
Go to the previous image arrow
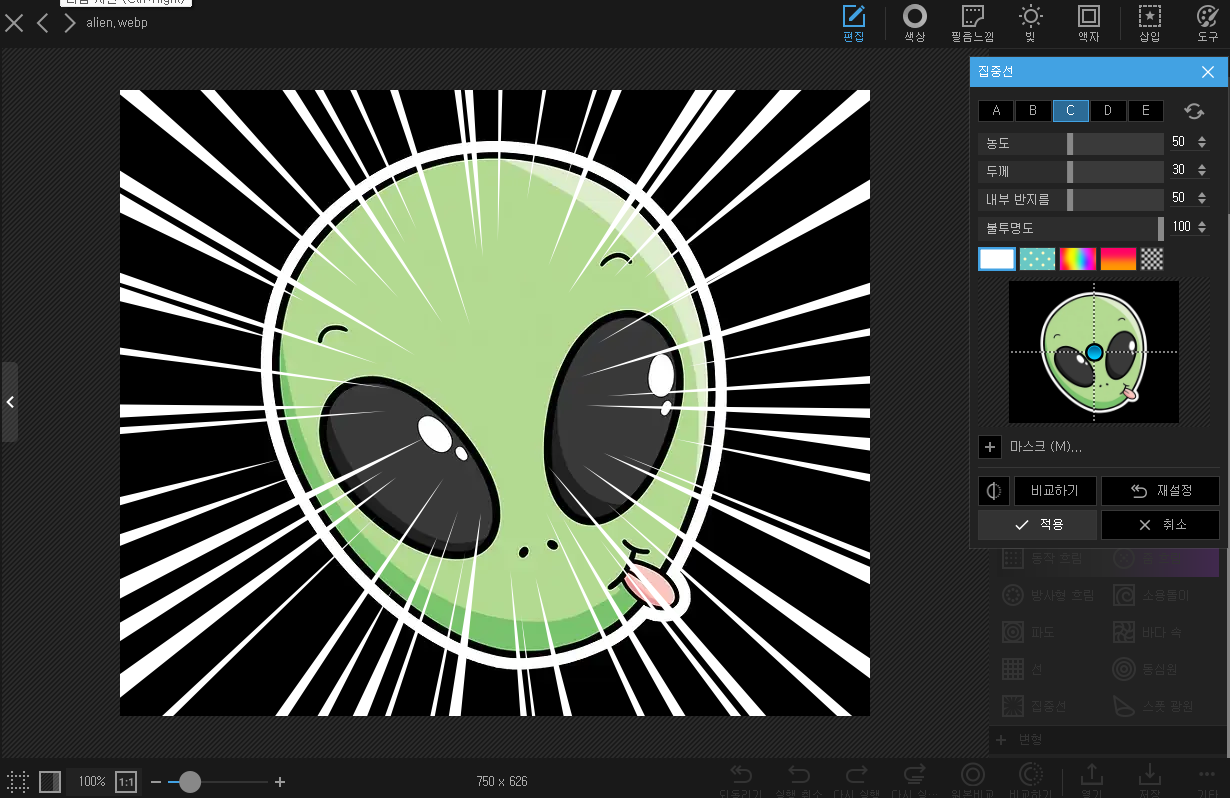click(x=42, y=22)
